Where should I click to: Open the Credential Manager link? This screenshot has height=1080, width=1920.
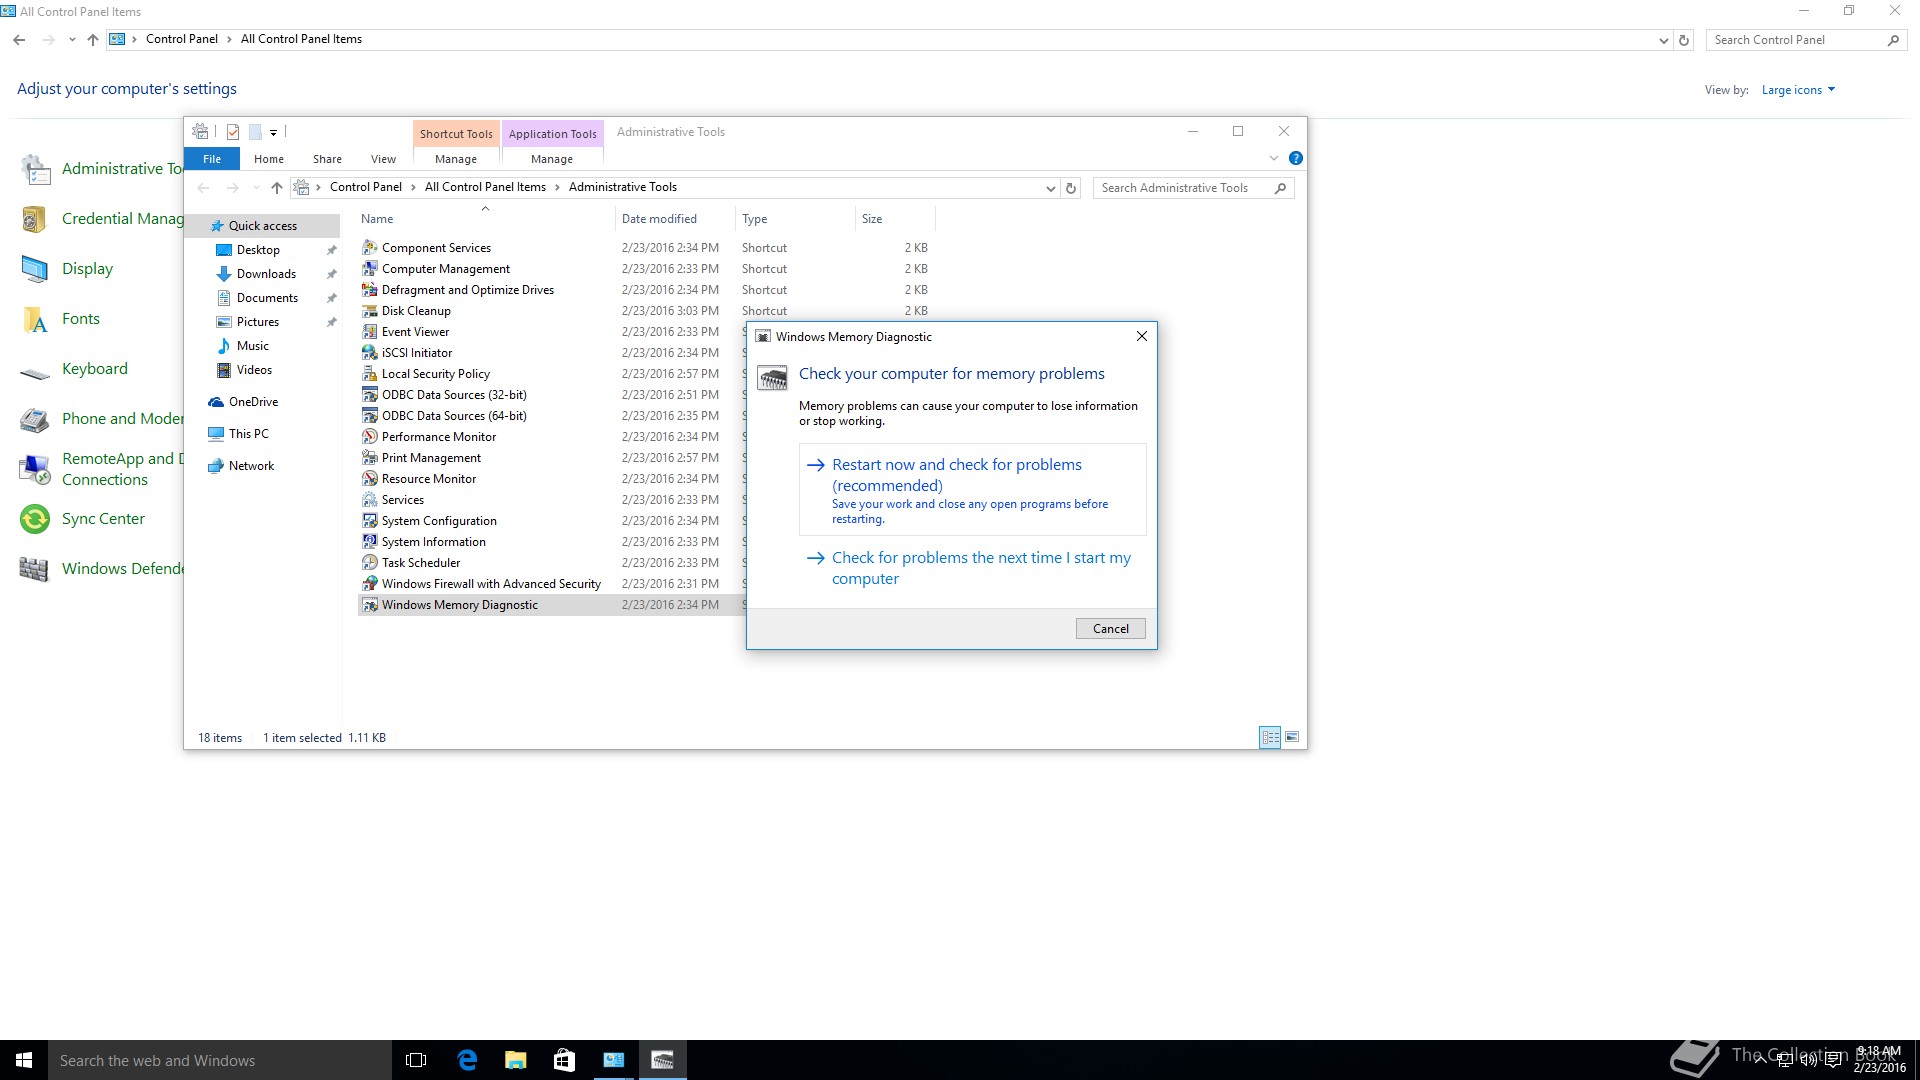122,219
